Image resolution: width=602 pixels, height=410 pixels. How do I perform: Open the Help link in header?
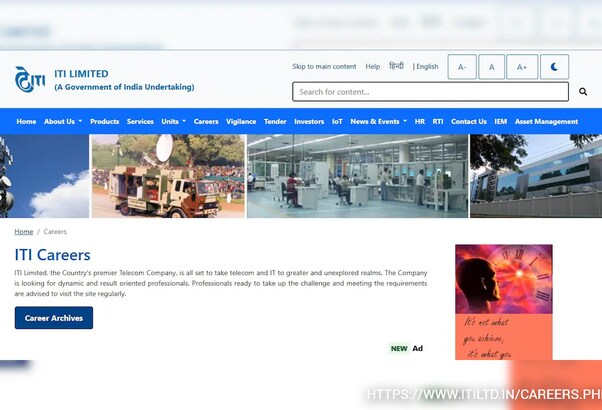click(x=373, y=67)
